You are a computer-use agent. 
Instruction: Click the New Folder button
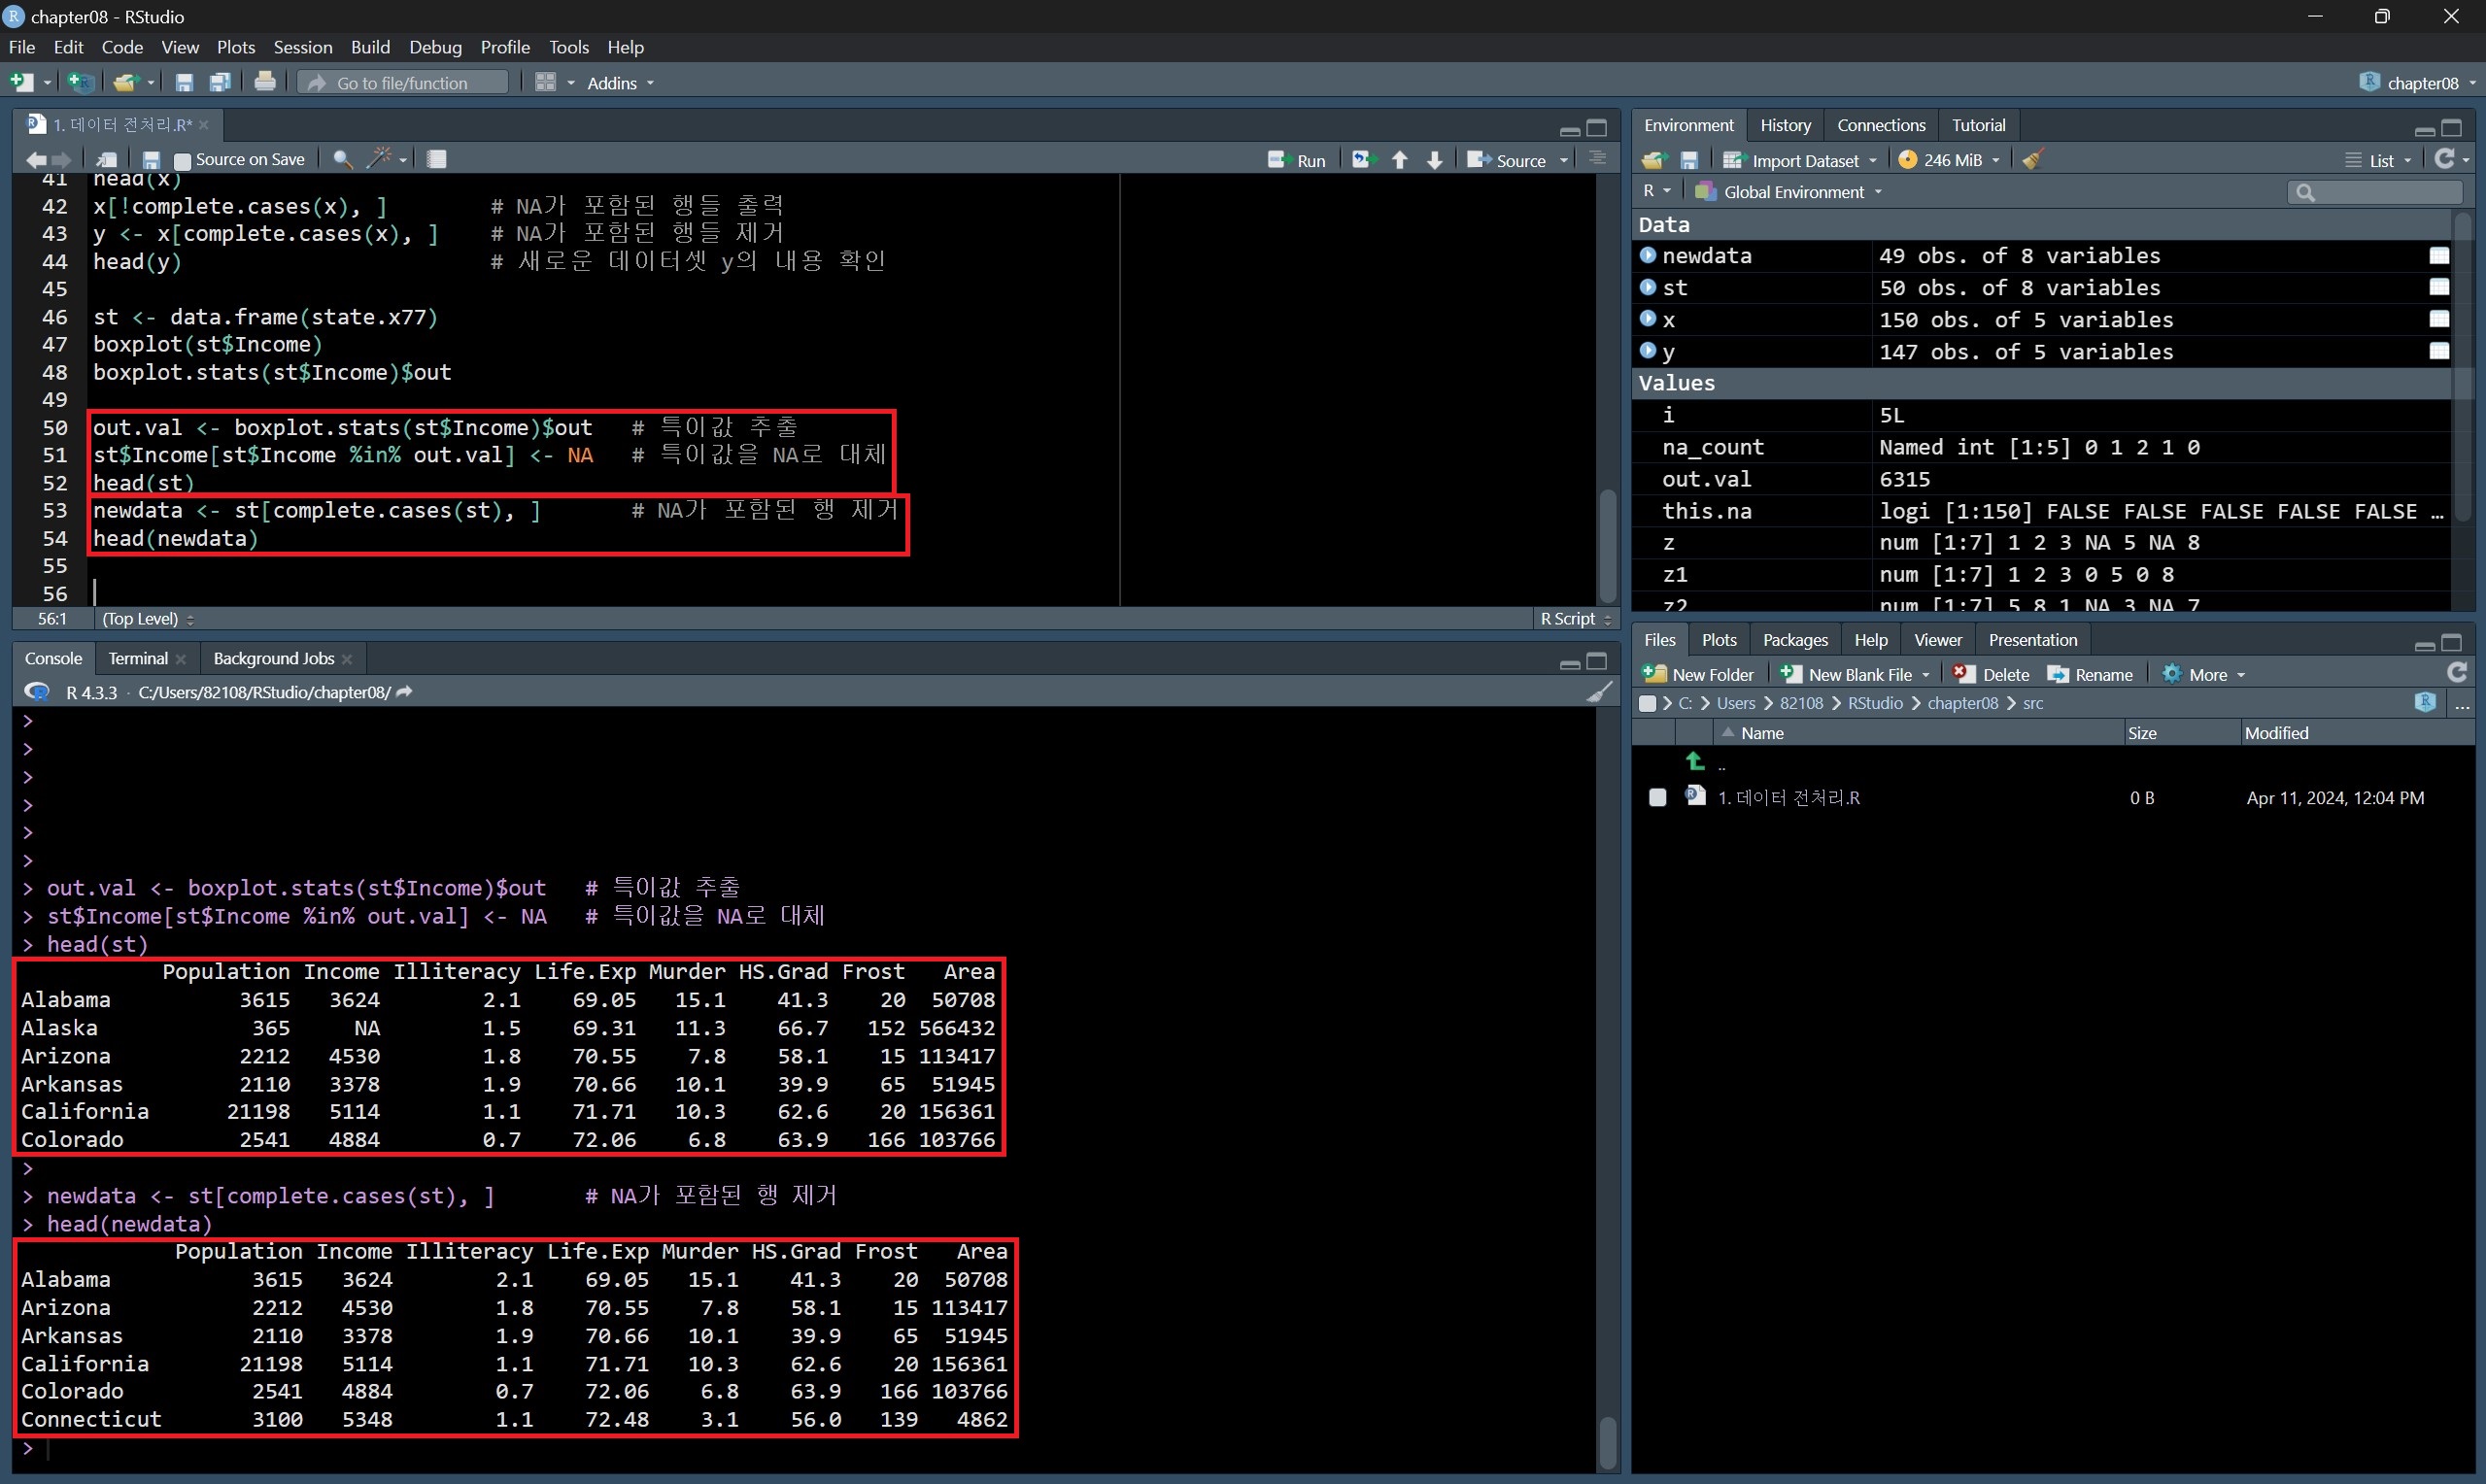pyautogui.click(x=1698, y=675)
